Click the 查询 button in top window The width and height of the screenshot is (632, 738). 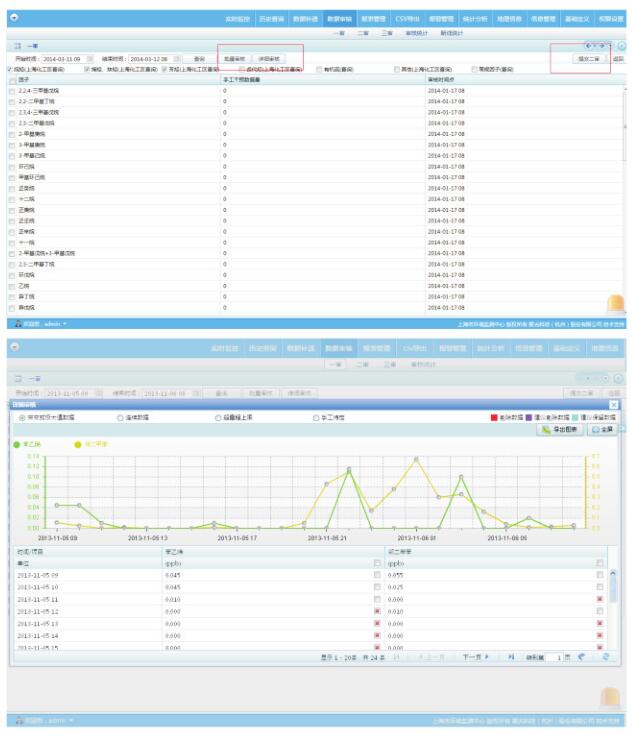200,59
